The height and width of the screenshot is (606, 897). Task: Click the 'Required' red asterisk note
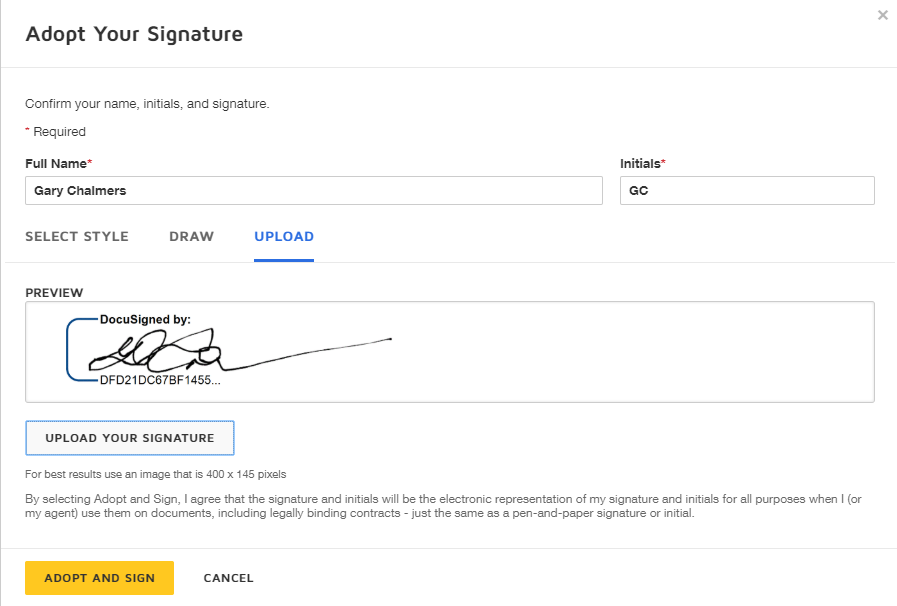click(55, 131)
